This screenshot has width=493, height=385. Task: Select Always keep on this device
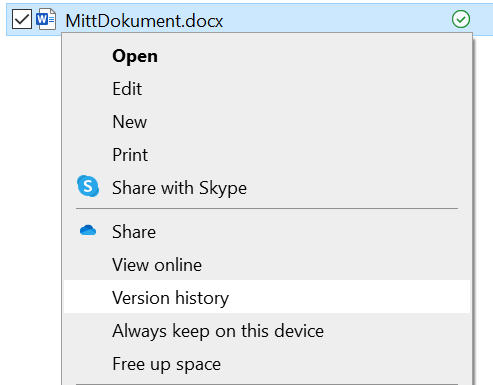267,331
